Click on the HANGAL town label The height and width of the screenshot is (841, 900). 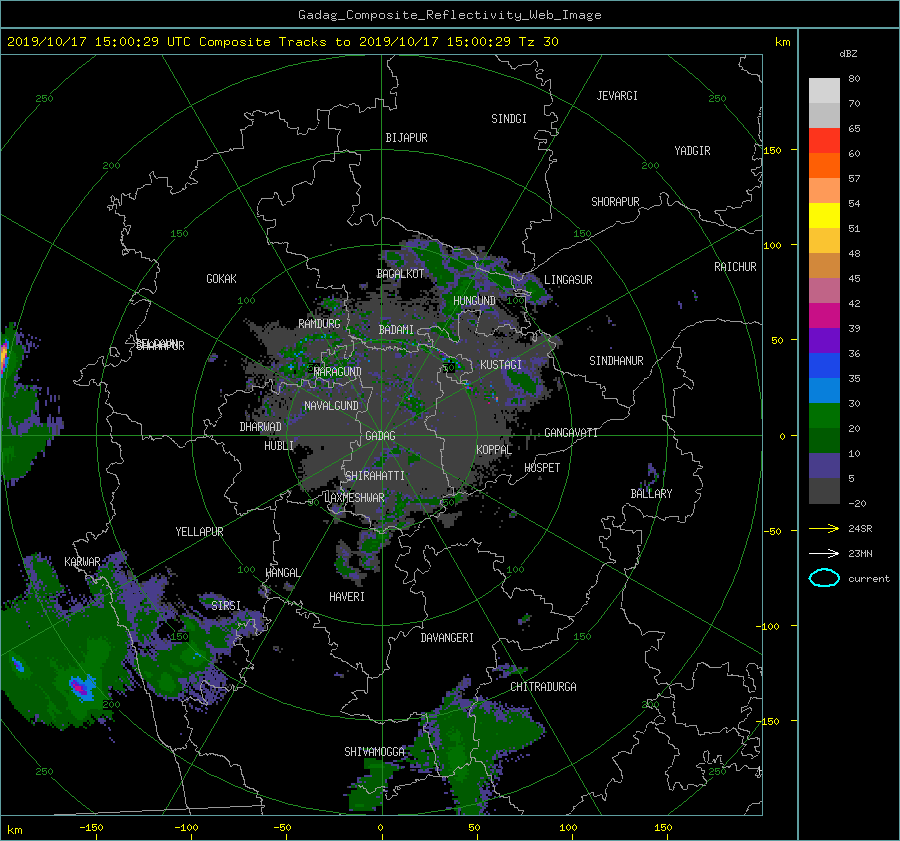click(282, 573)
